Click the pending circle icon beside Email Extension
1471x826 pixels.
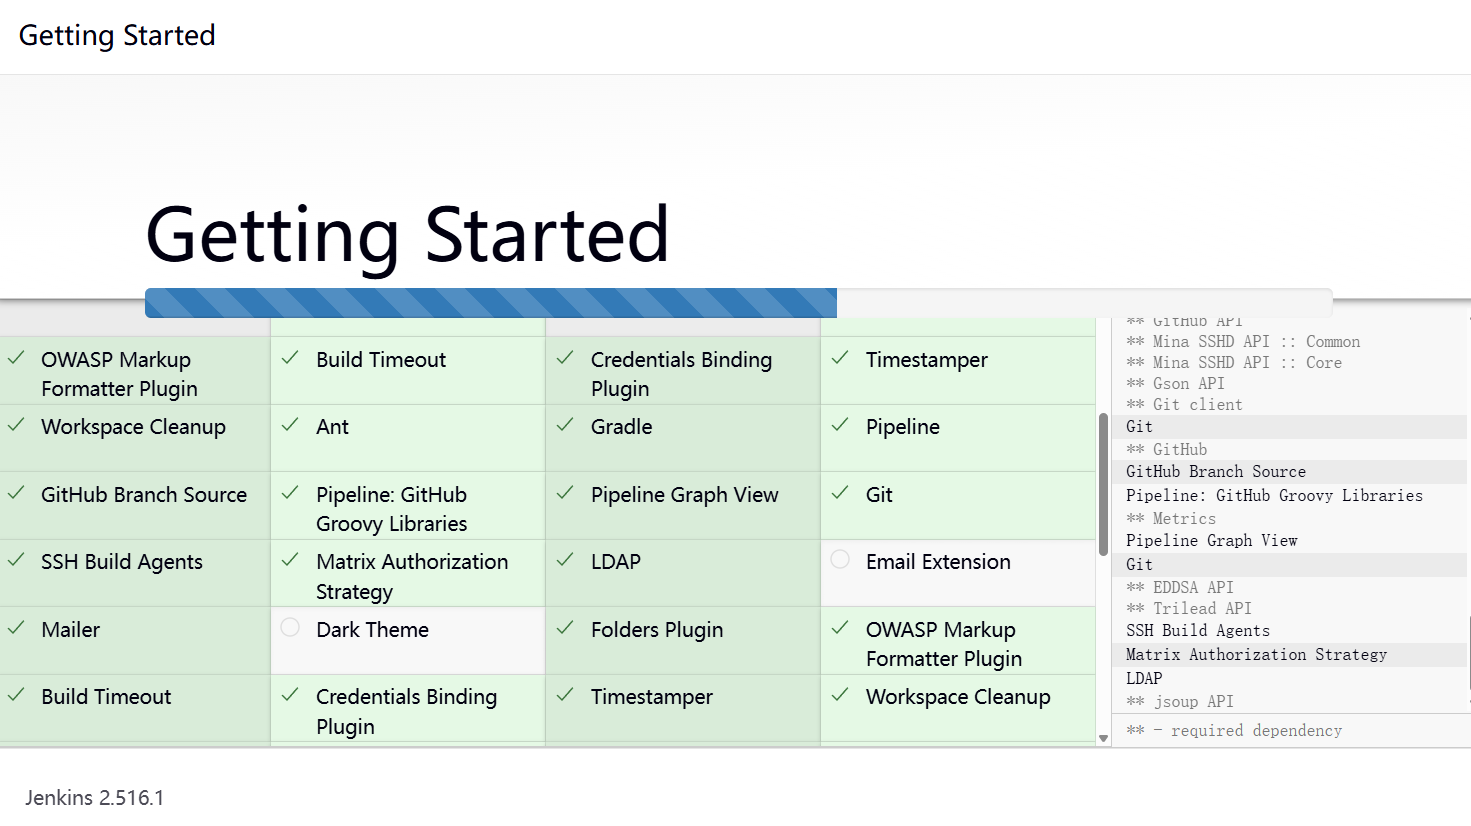(x=840, y=559)
